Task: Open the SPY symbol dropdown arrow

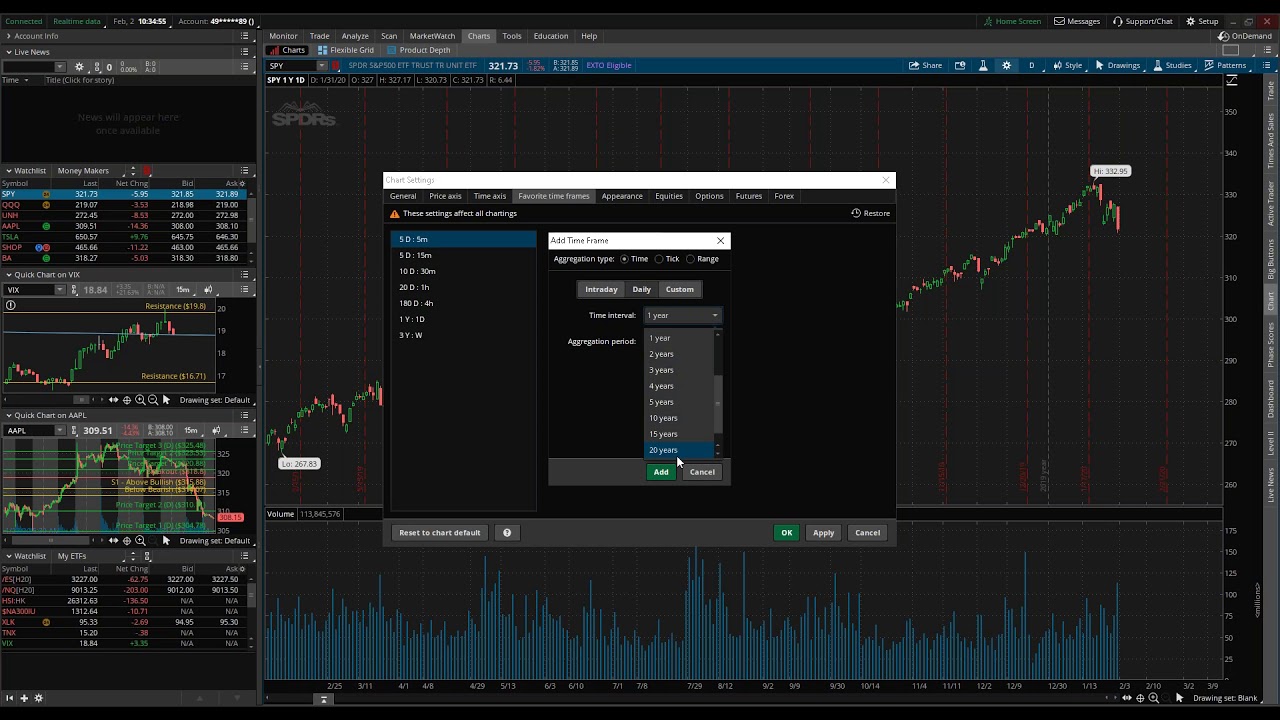Action: coord(321,66)
